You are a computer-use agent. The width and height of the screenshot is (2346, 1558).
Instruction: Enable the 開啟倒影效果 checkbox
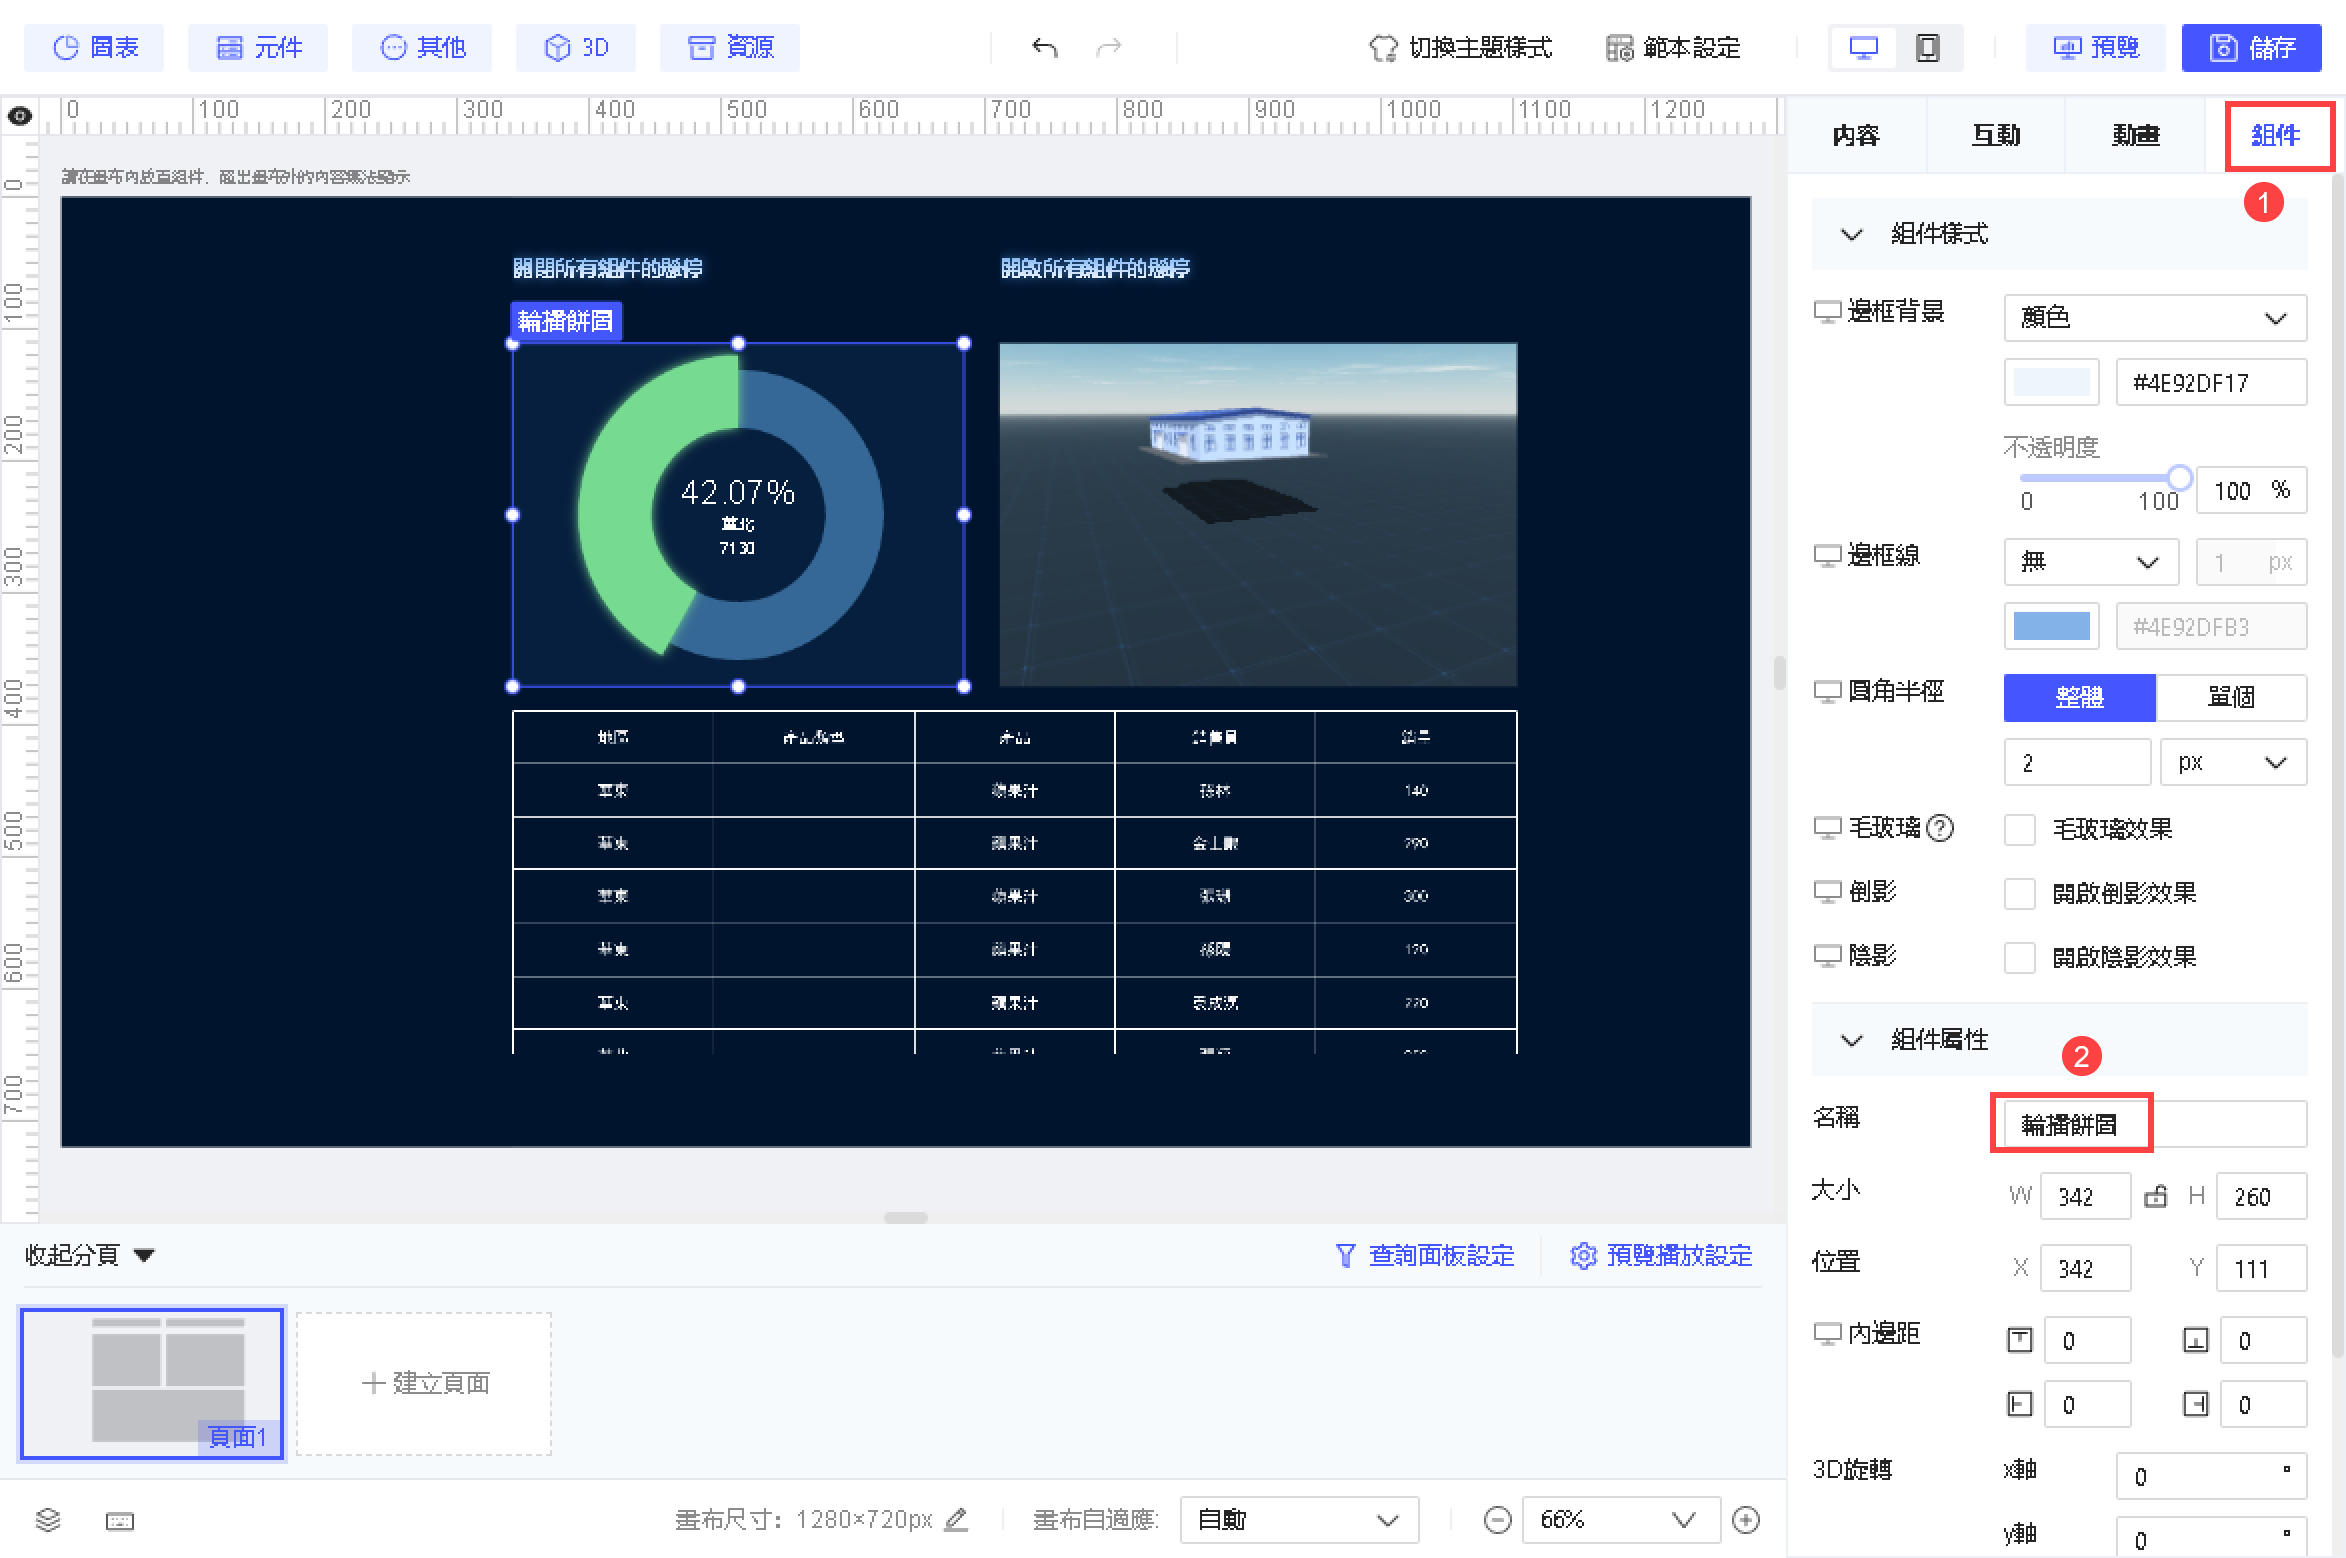click(2019, 893)
